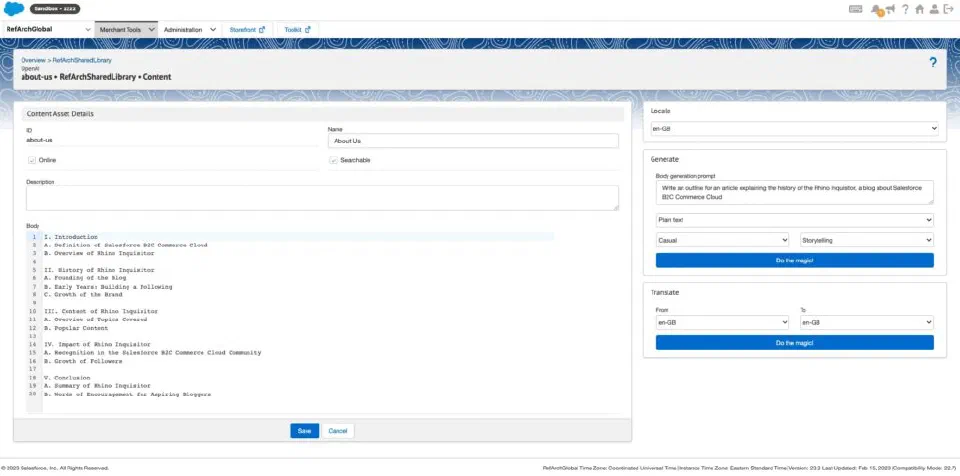Click the Sandbox instance badge
The width and height of the screenshot is (960, 476).
[54, 9]
